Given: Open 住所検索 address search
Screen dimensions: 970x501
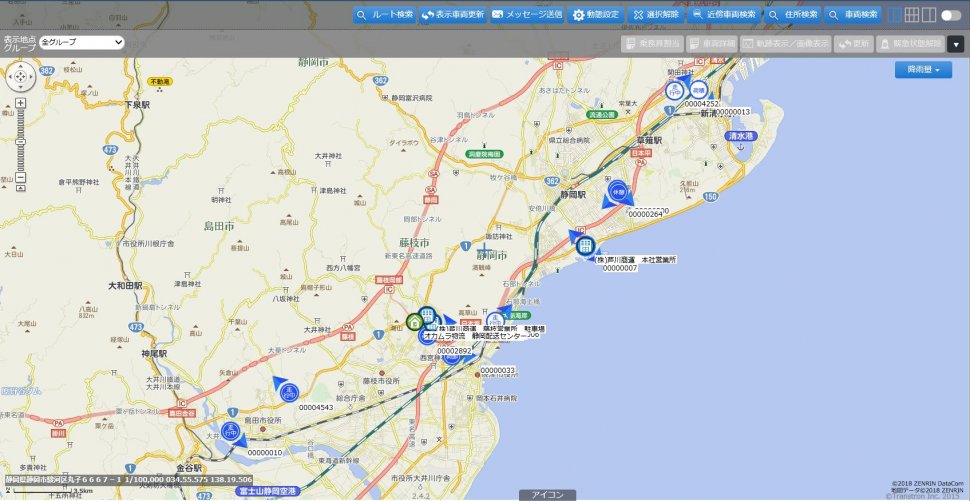Looking at the screenshot, I should pos(794,15).
